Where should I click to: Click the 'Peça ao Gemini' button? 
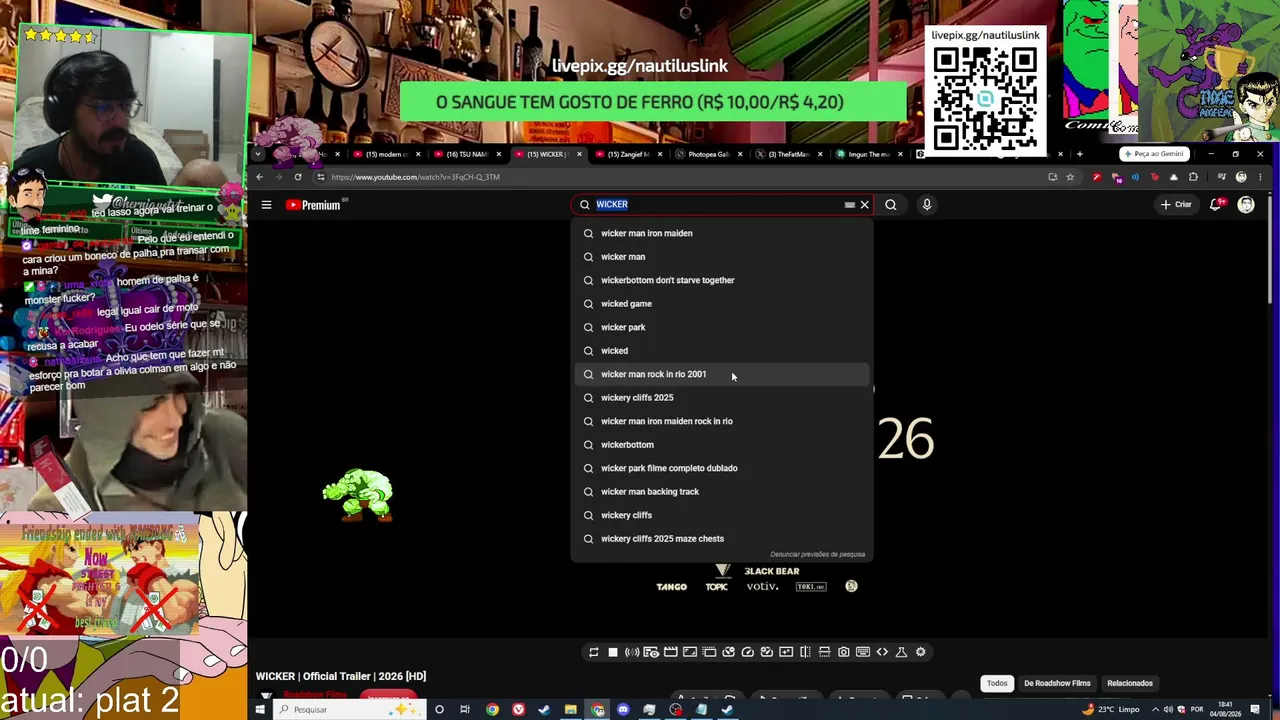point(1153,154)
